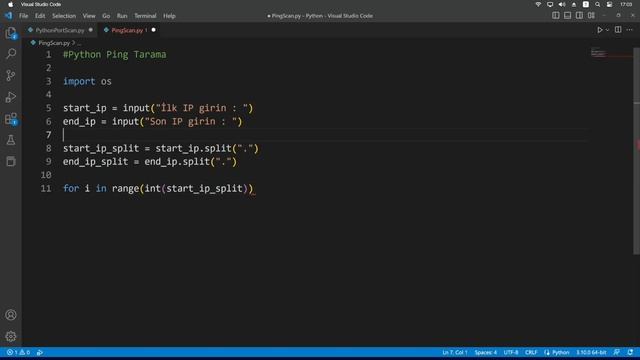
Task: Click 'import' keyword on line 3
Action: 79,81
